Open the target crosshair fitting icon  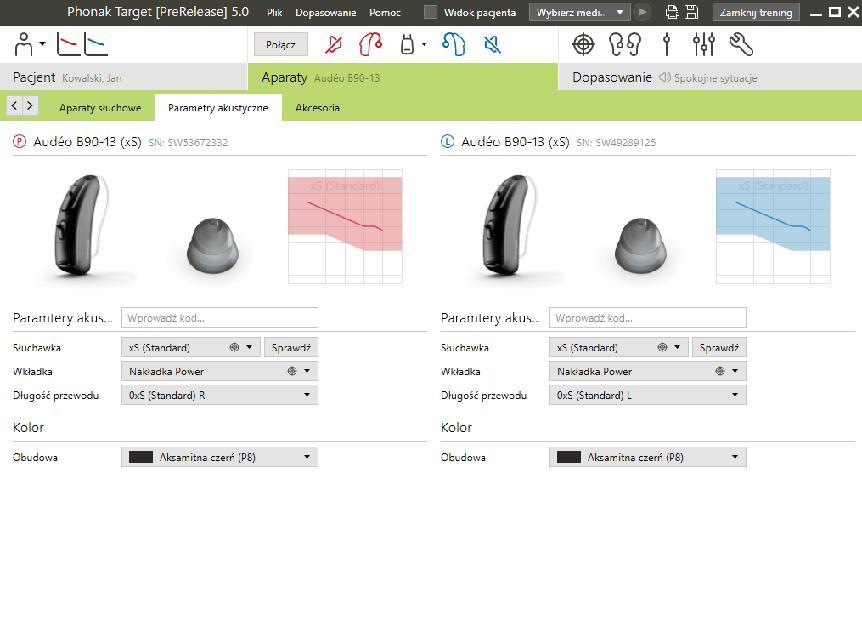click(x=583, y=45)
